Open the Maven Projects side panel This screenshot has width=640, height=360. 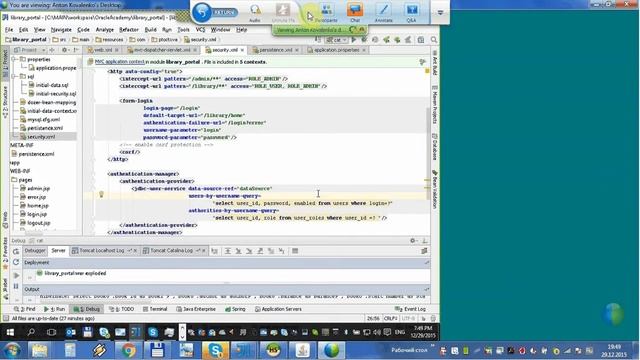435,105
